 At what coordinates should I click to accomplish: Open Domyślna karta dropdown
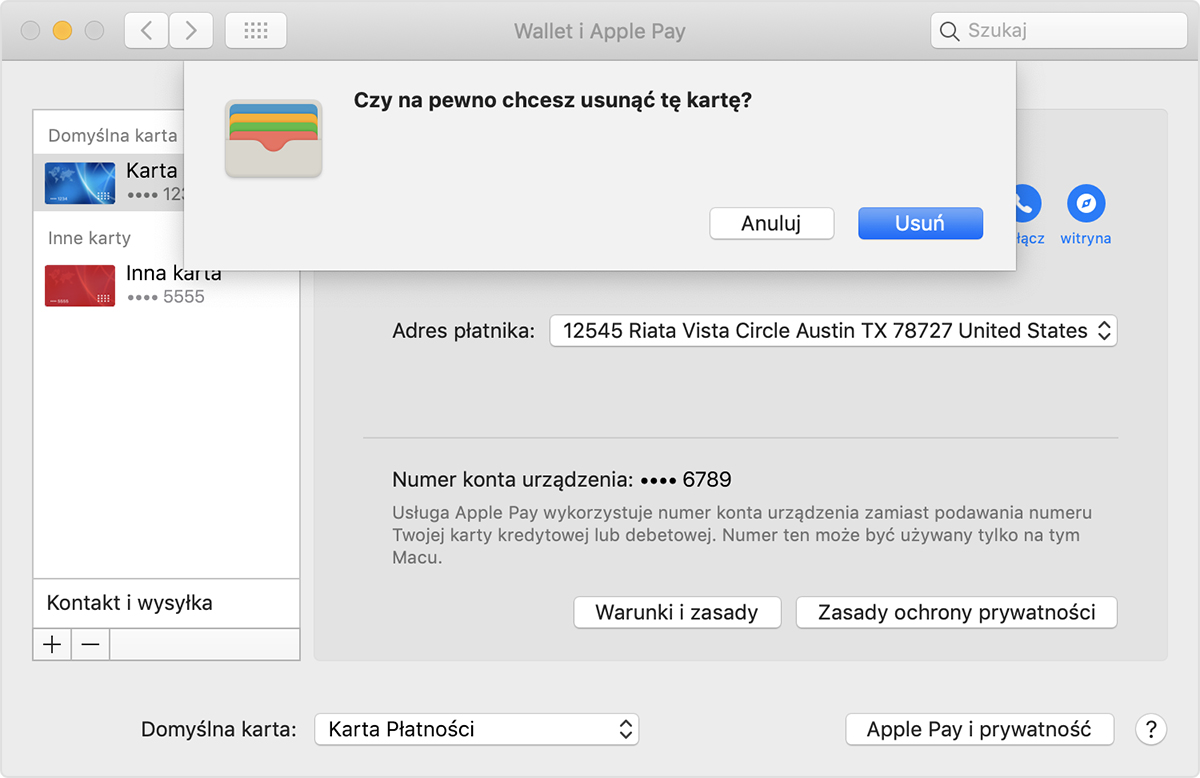pos(476,729)
